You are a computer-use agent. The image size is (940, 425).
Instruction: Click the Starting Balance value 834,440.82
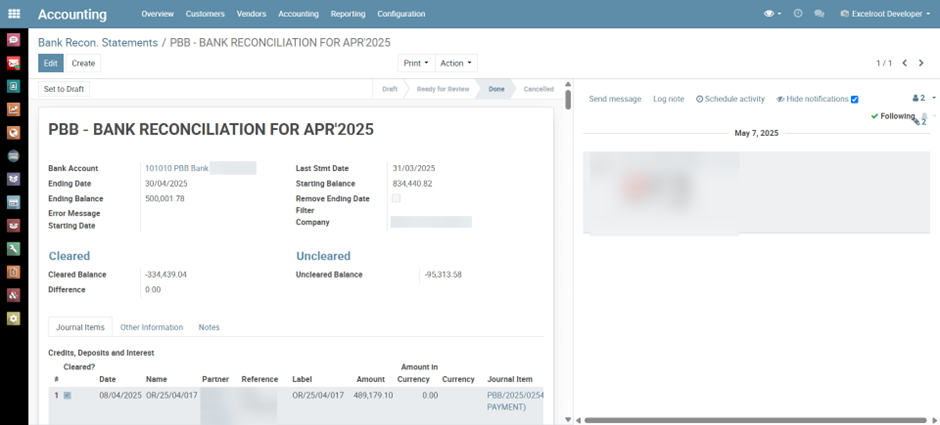coord(412,183)
